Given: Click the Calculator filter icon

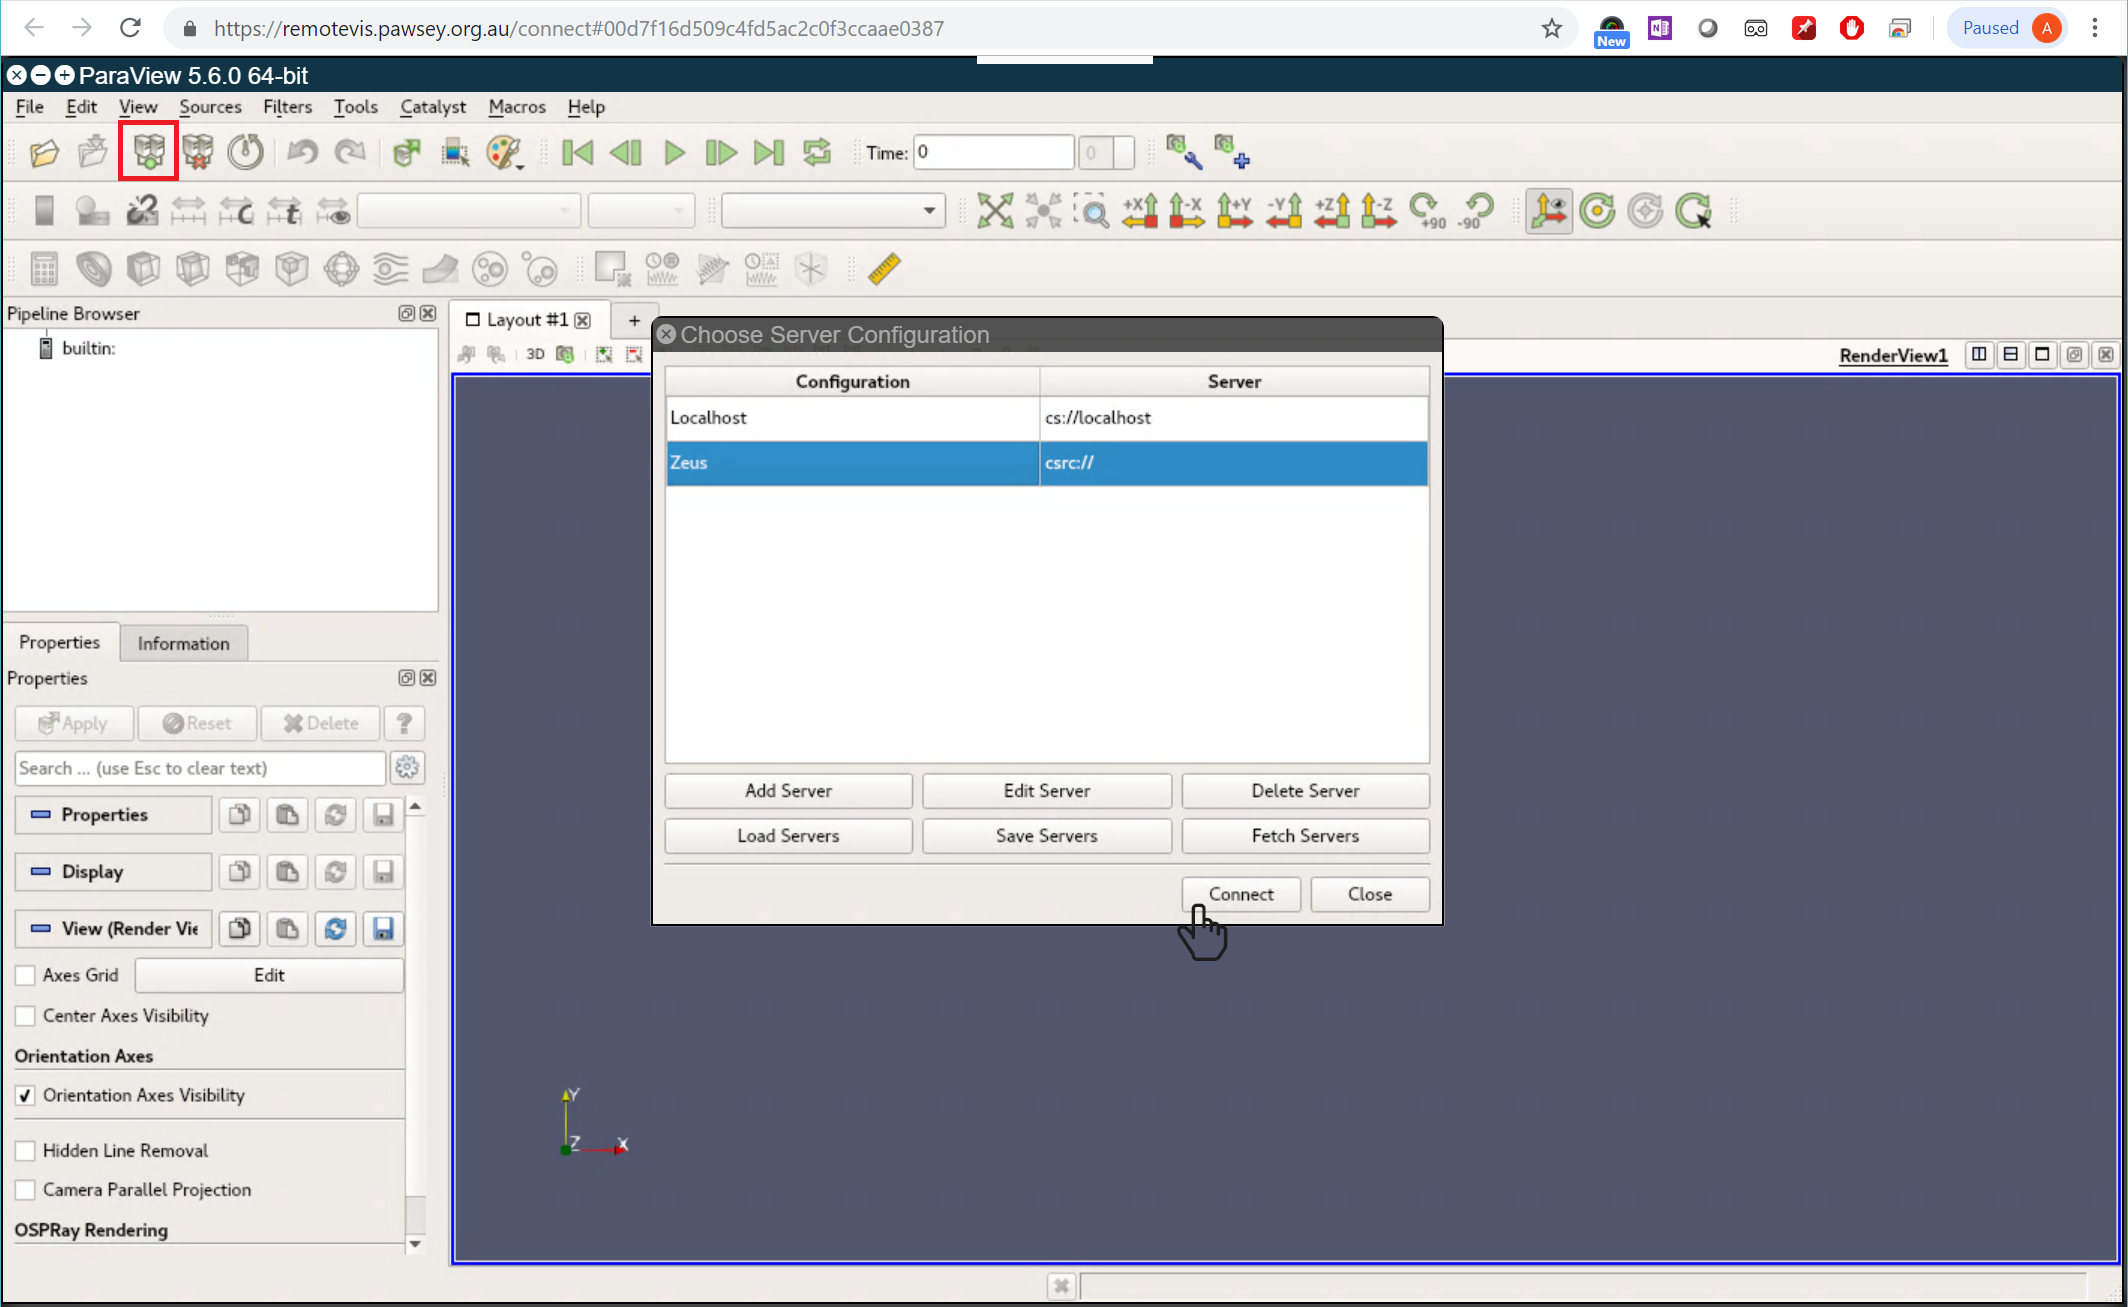Looking at the screenshot, I should click(x=44, y=268).
